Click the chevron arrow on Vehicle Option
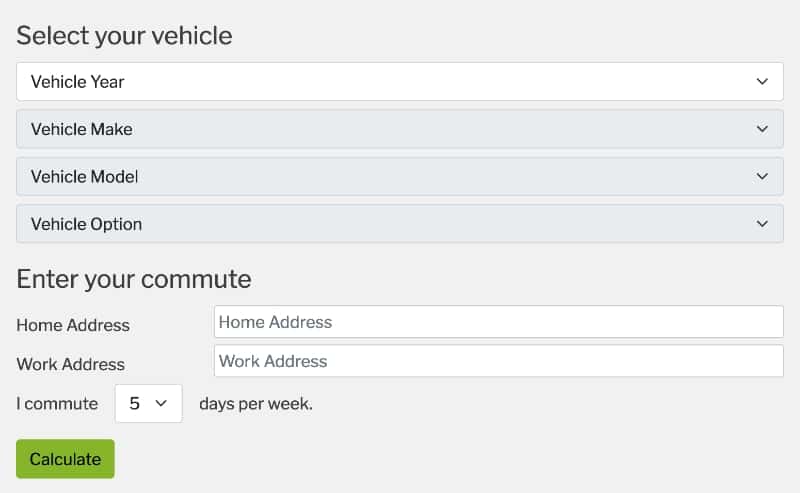 [762, 224]
